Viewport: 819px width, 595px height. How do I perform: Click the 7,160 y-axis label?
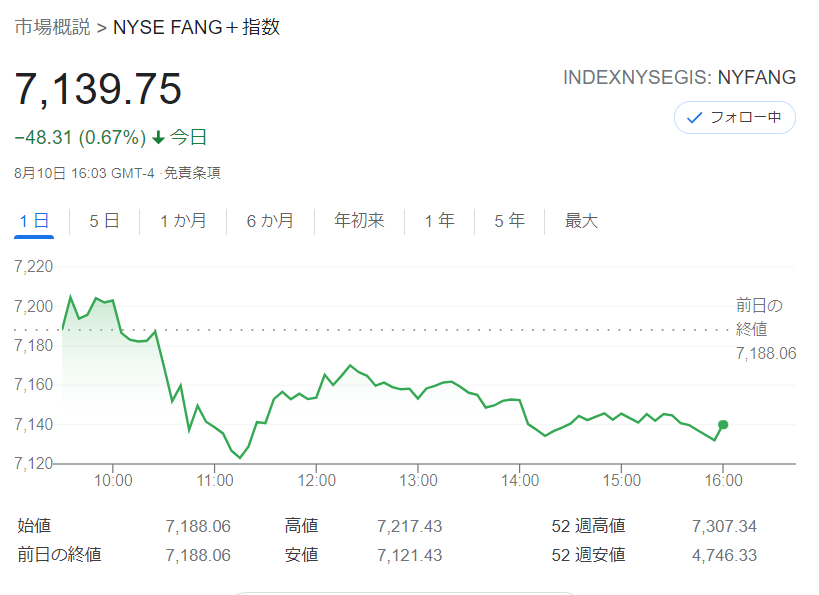pyautogui.click(x=33, y=385)
